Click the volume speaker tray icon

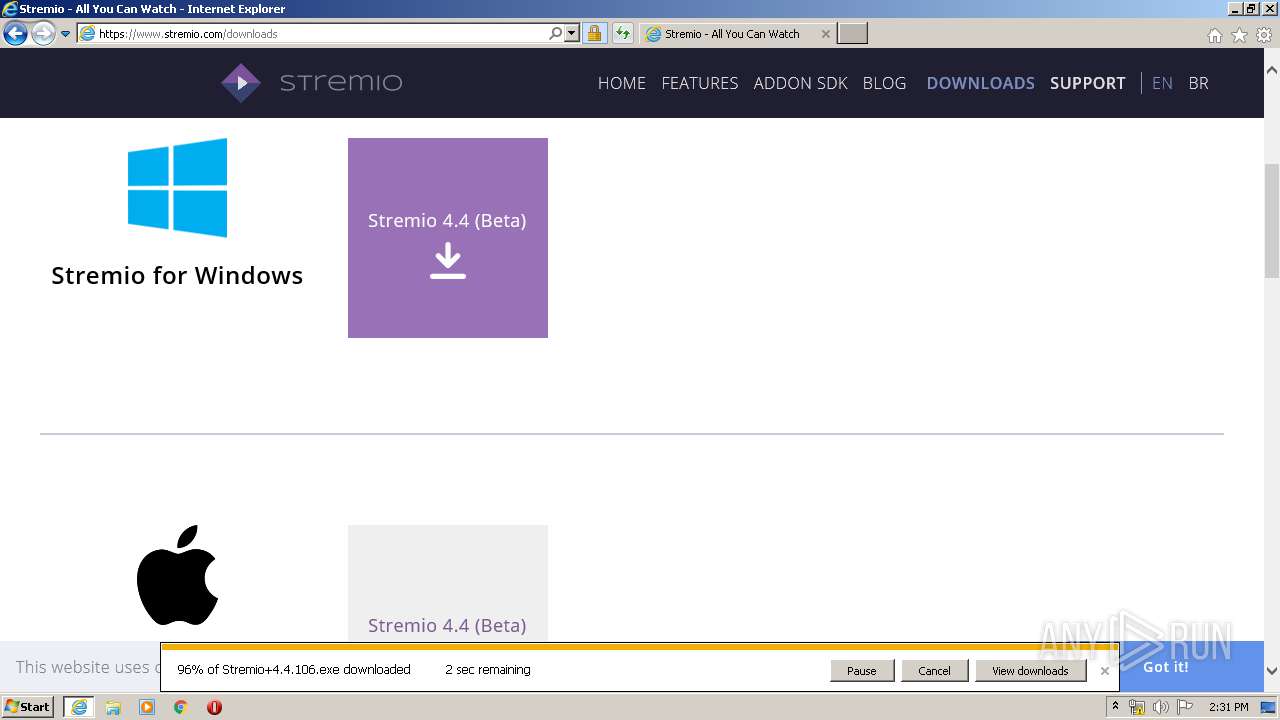(1161, 707)
